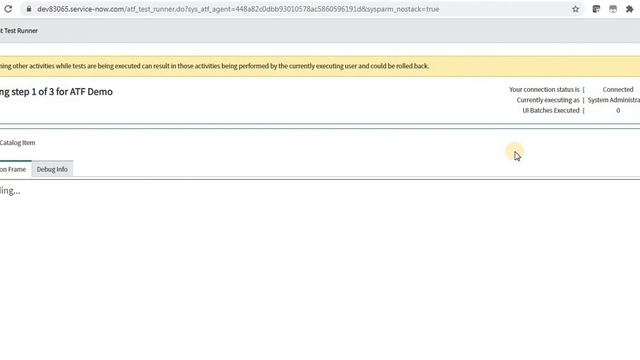The image size is (640, 360).
Task: Bookmark this page with the star icon
Action: click(x=576, y=9)
